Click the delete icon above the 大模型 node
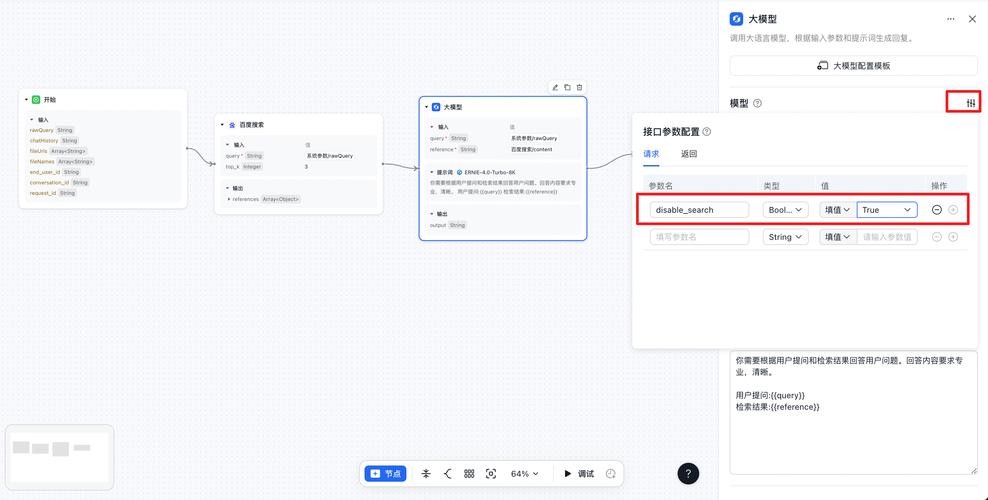988x500 pixels. [579, 87]
